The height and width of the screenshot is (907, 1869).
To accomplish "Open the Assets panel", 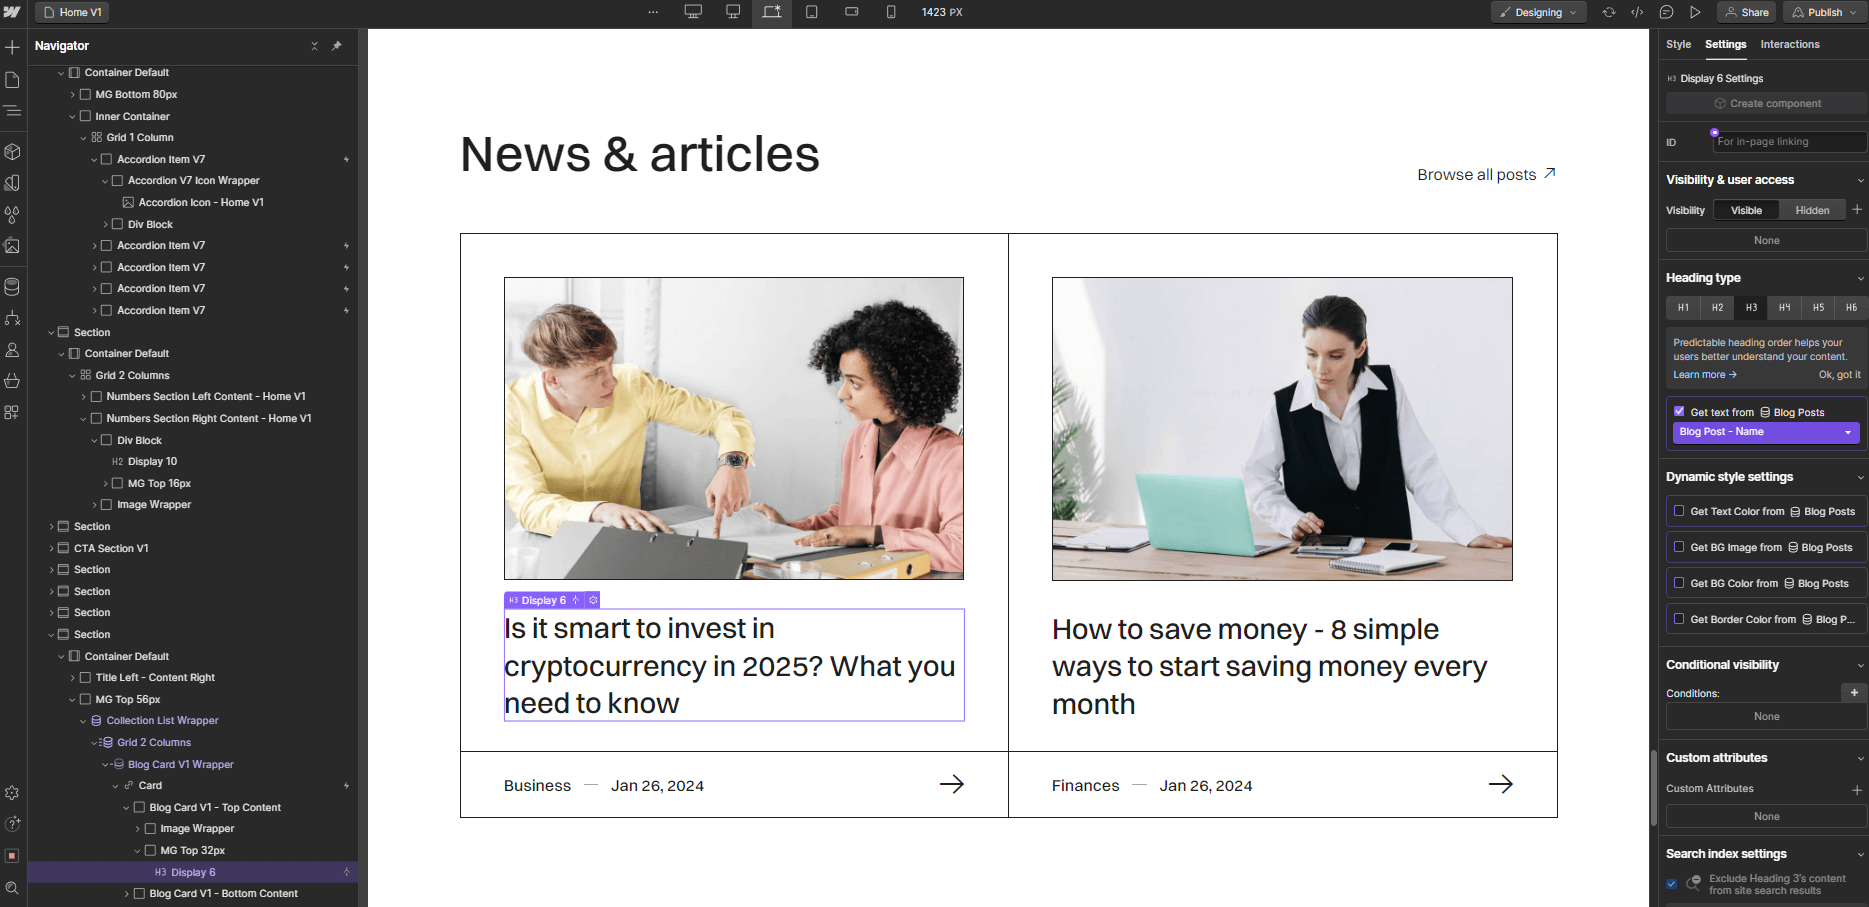I will click(x=14, y=245).
